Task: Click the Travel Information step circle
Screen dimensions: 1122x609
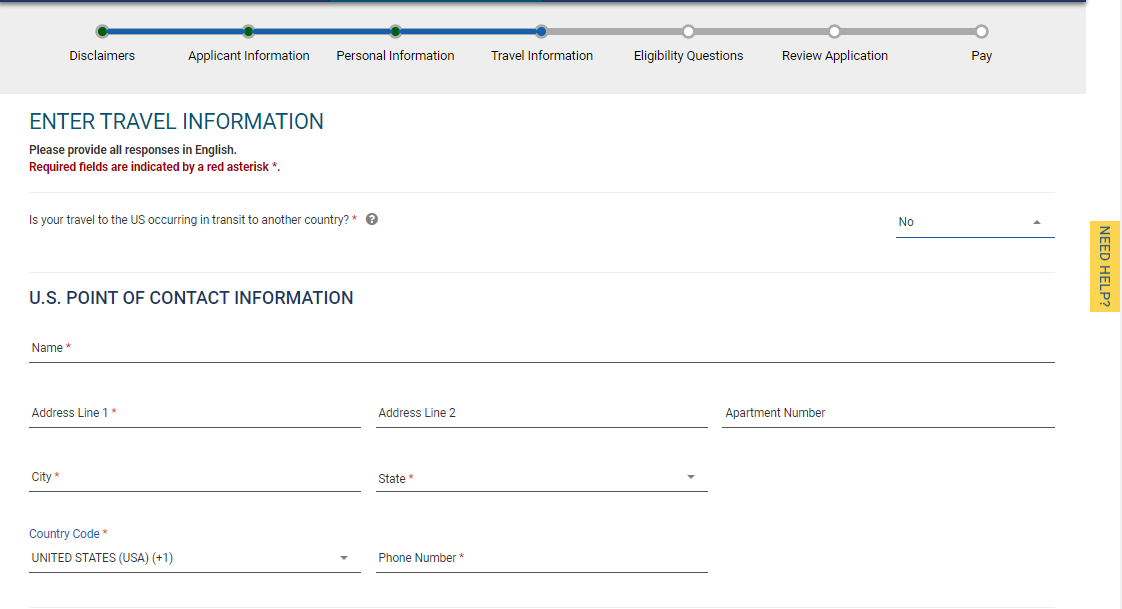Action: click(541, 32)
